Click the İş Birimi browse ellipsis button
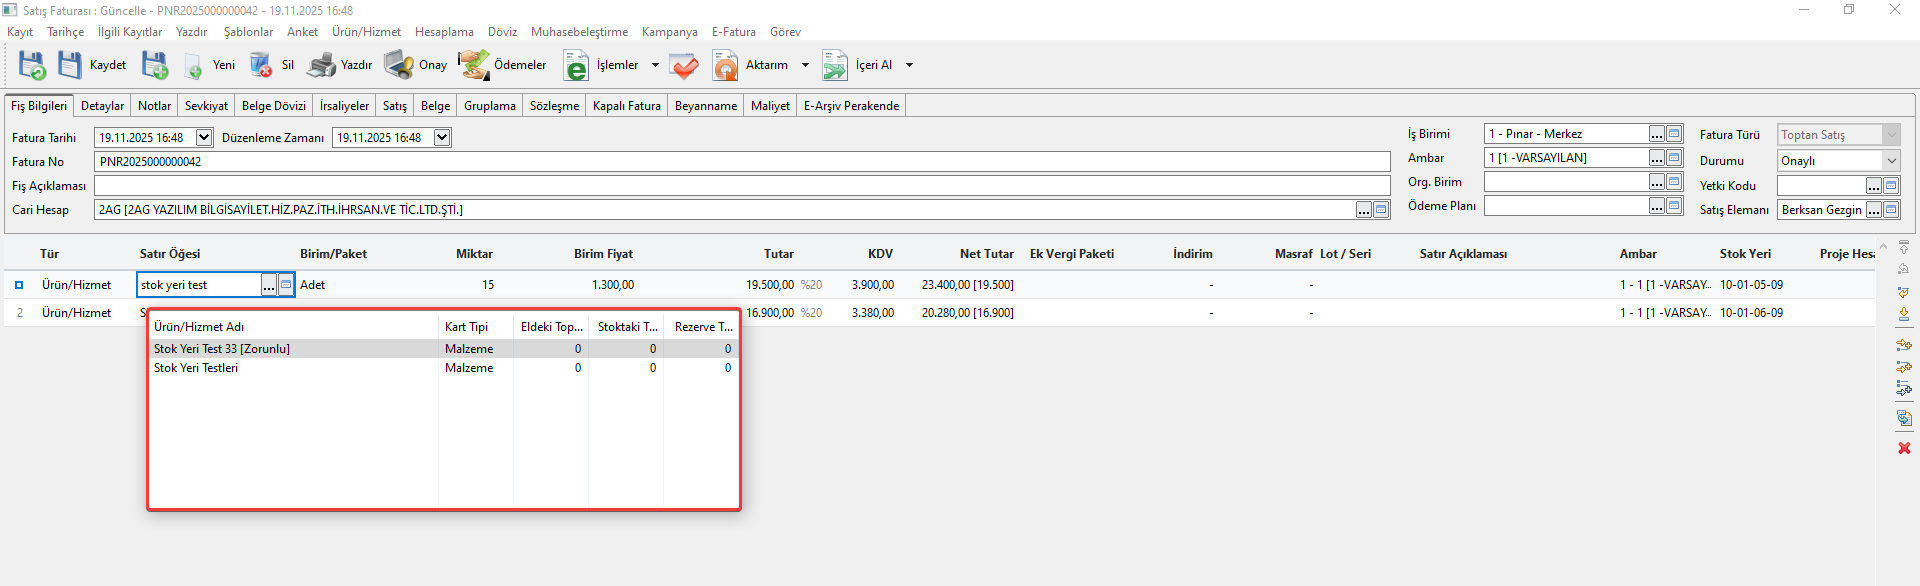The image size is (1920, 586). (1657, 134)
